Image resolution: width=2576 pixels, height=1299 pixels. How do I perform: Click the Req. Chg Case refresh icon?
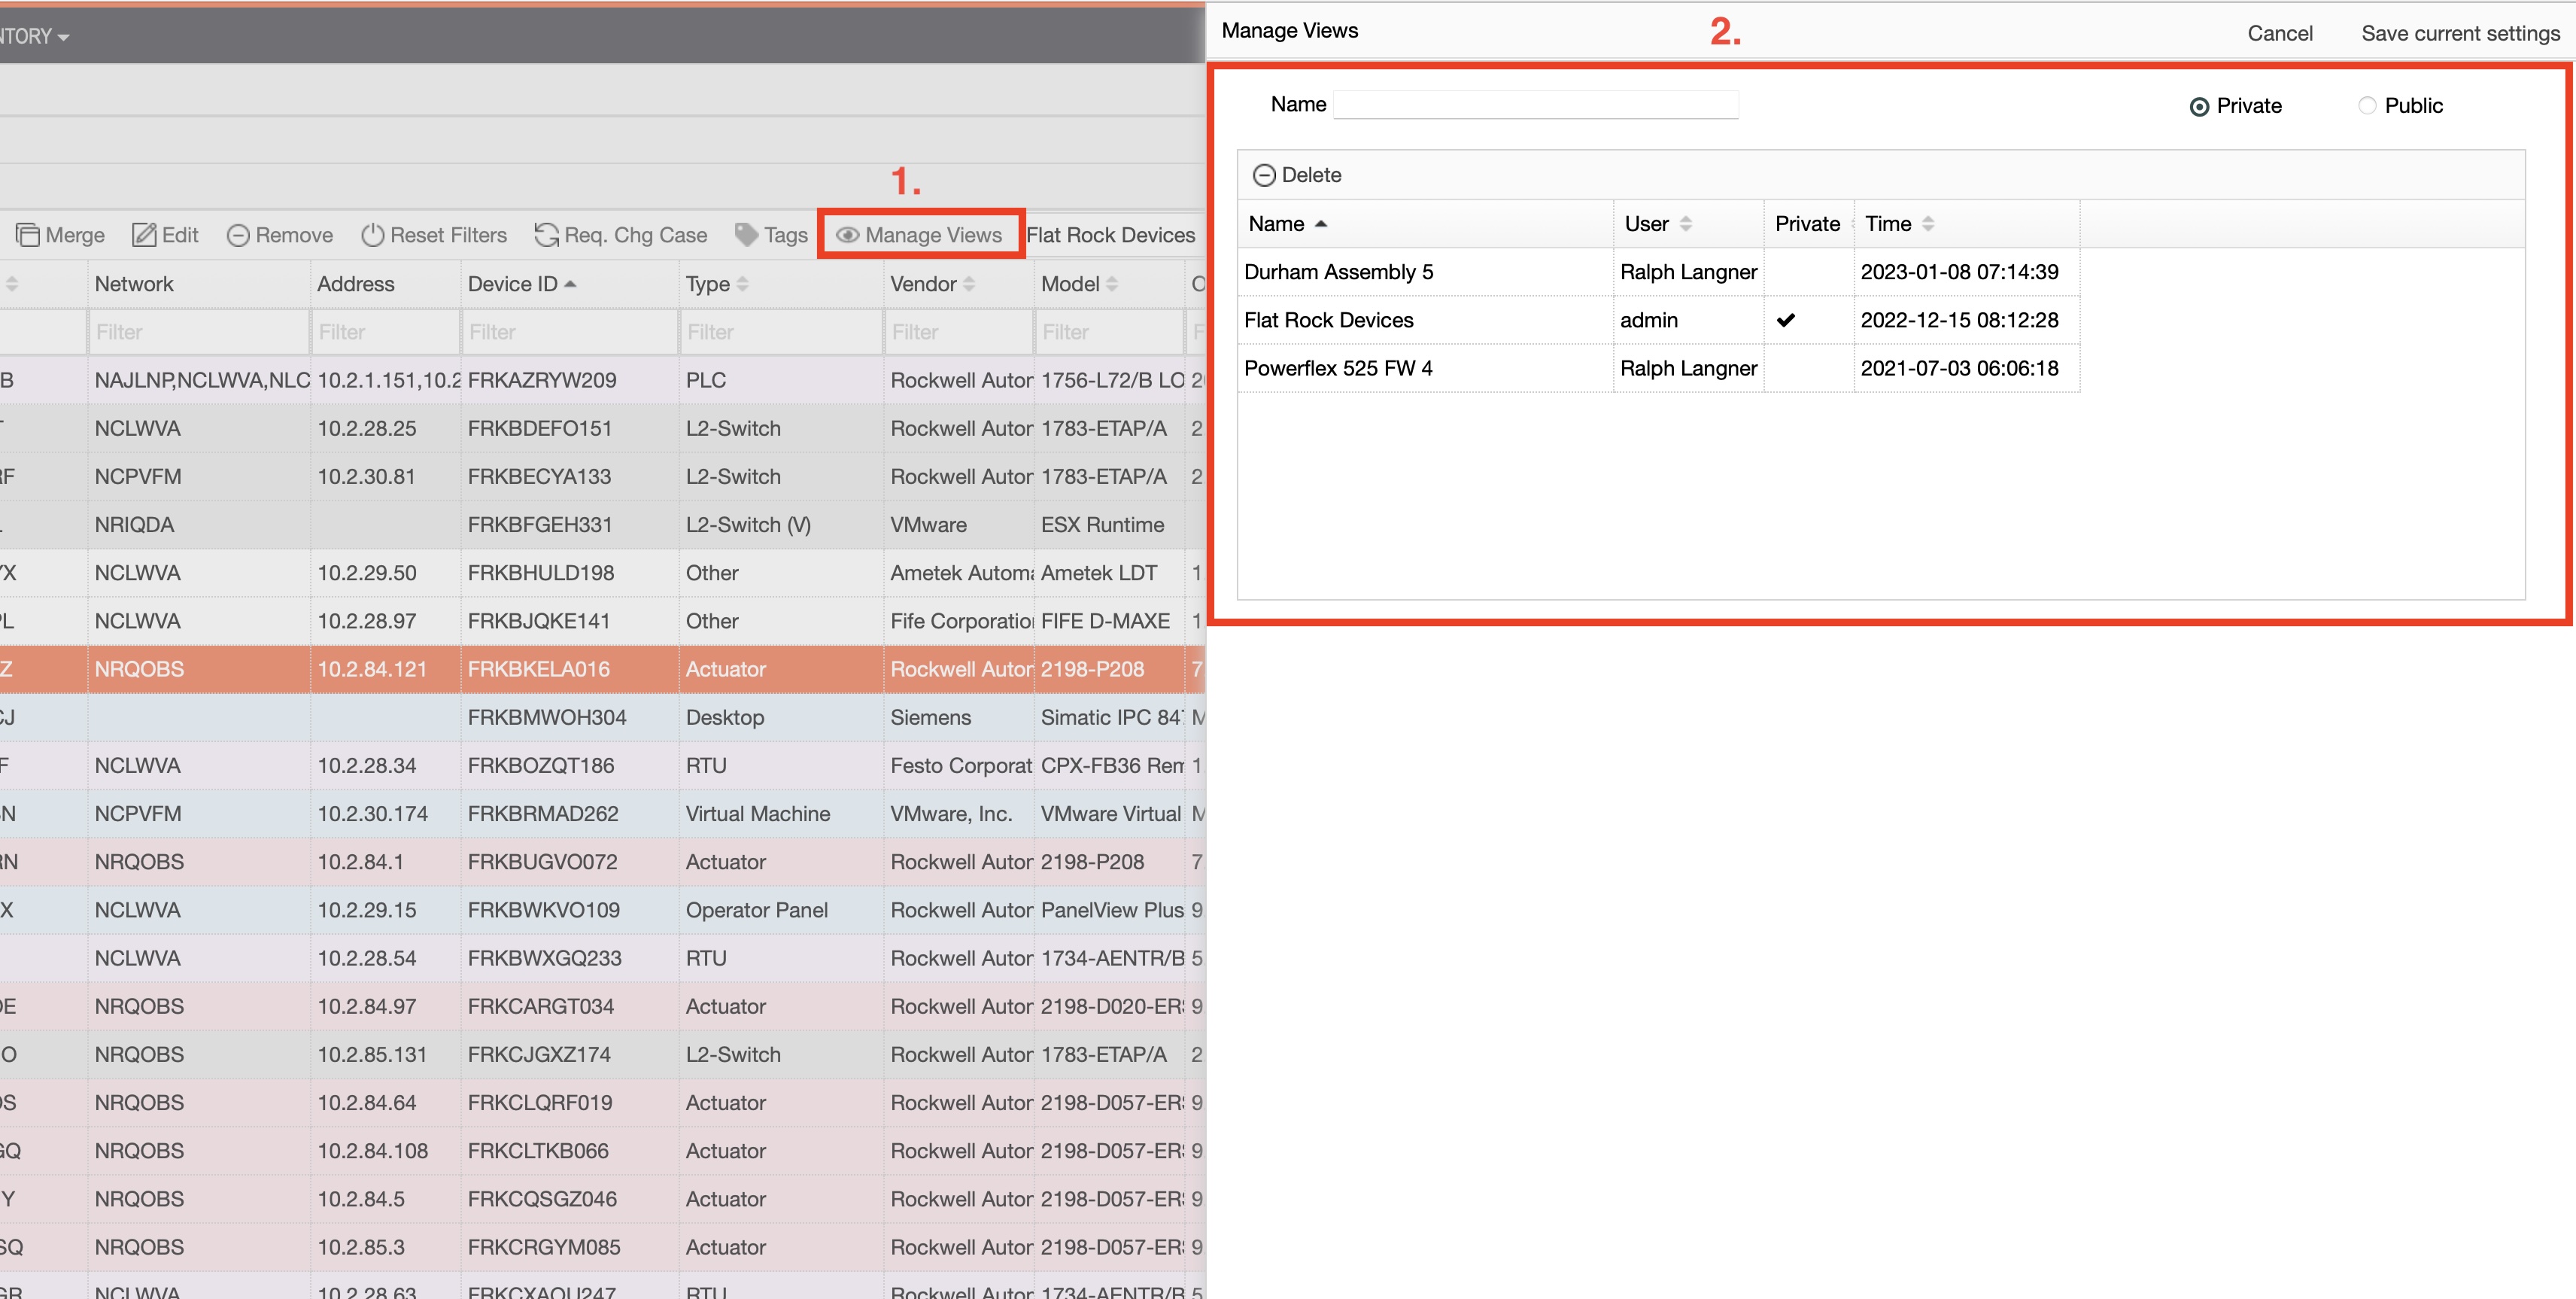[546, 235]
